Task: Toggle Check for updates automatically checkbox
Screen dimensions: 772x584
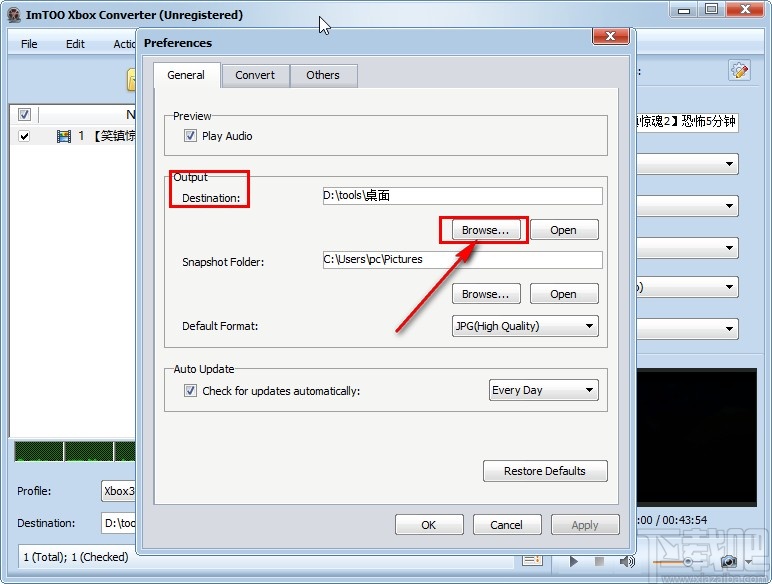Action: (x=190, y=390)
